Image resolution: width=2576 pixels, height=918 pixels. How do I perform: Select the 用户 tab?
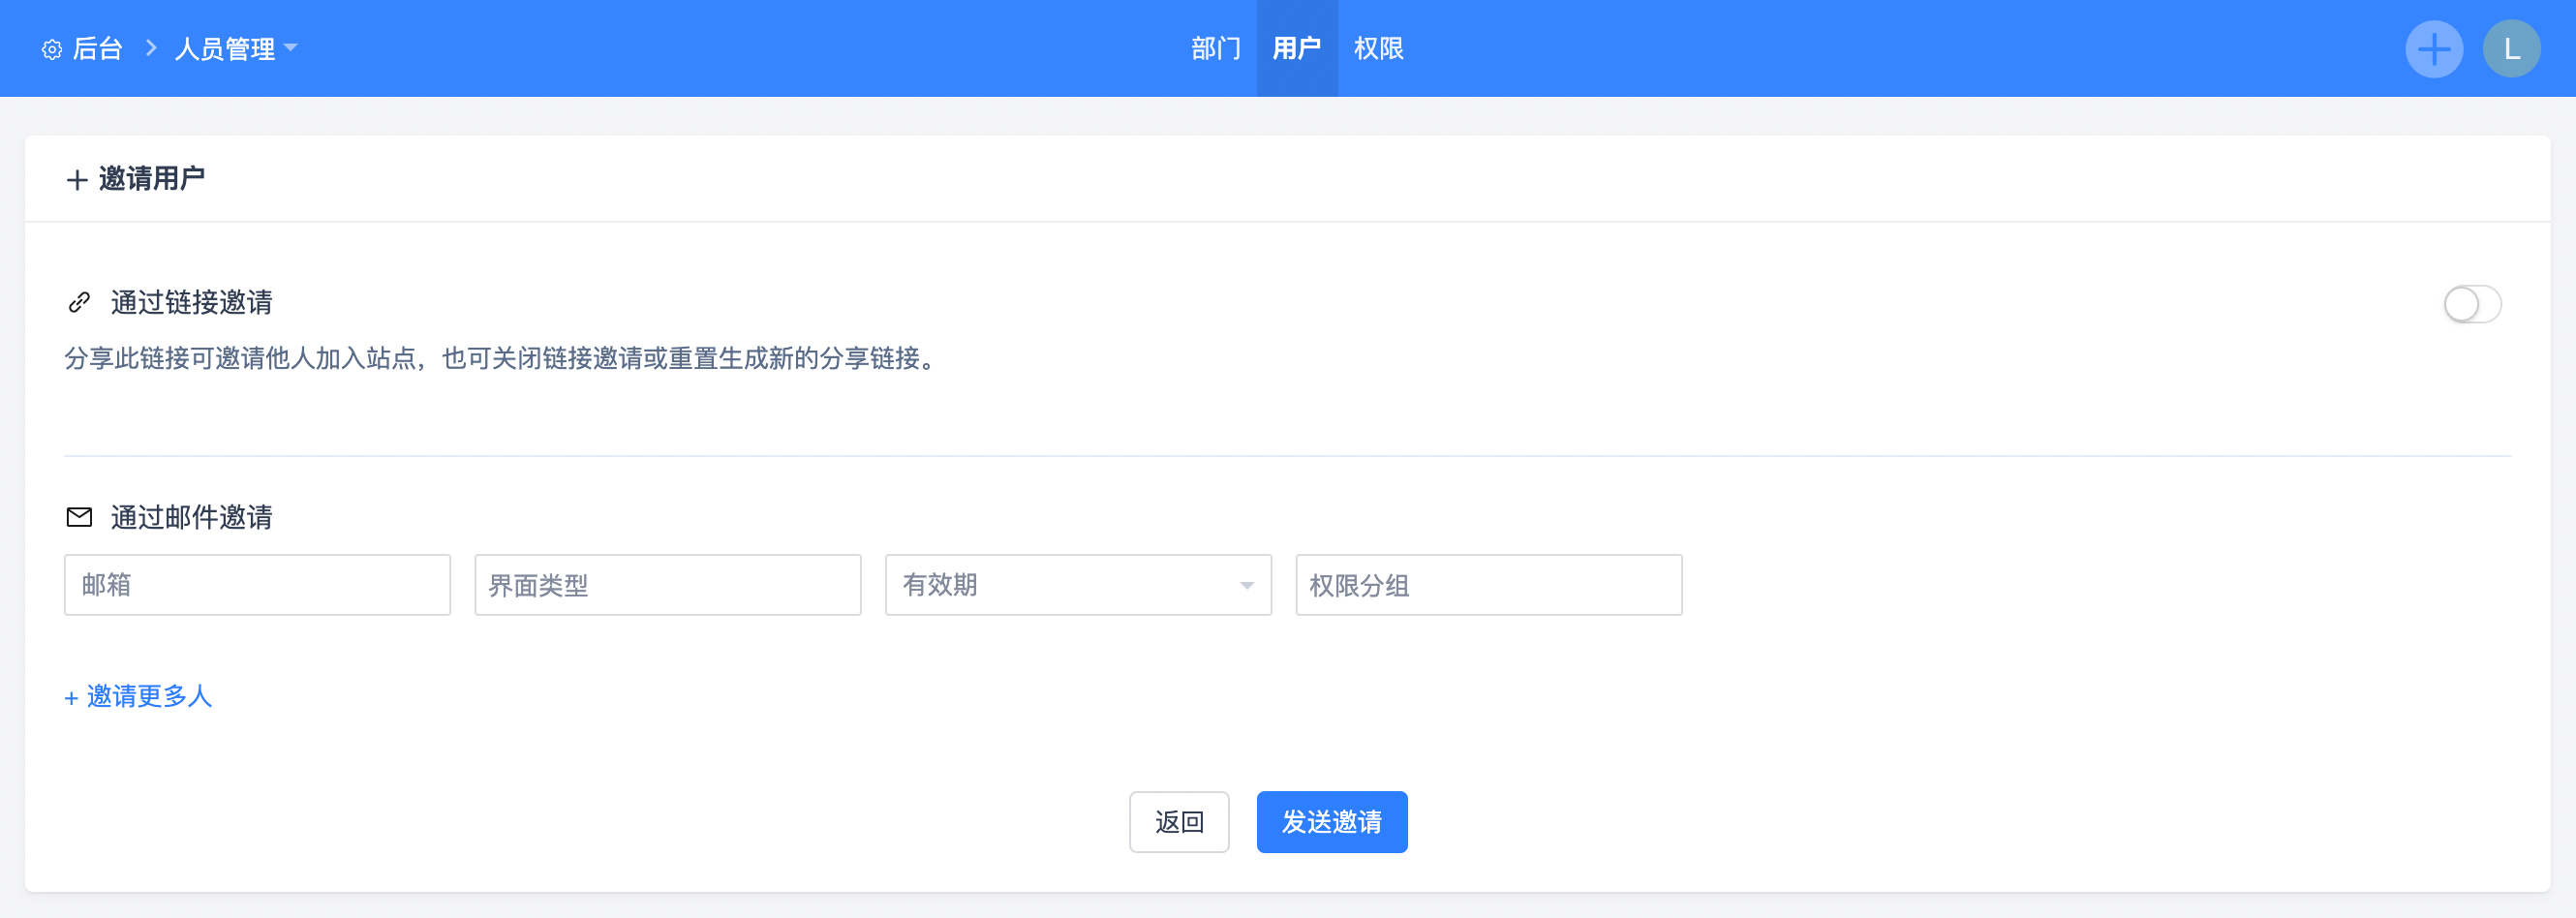1296,48
